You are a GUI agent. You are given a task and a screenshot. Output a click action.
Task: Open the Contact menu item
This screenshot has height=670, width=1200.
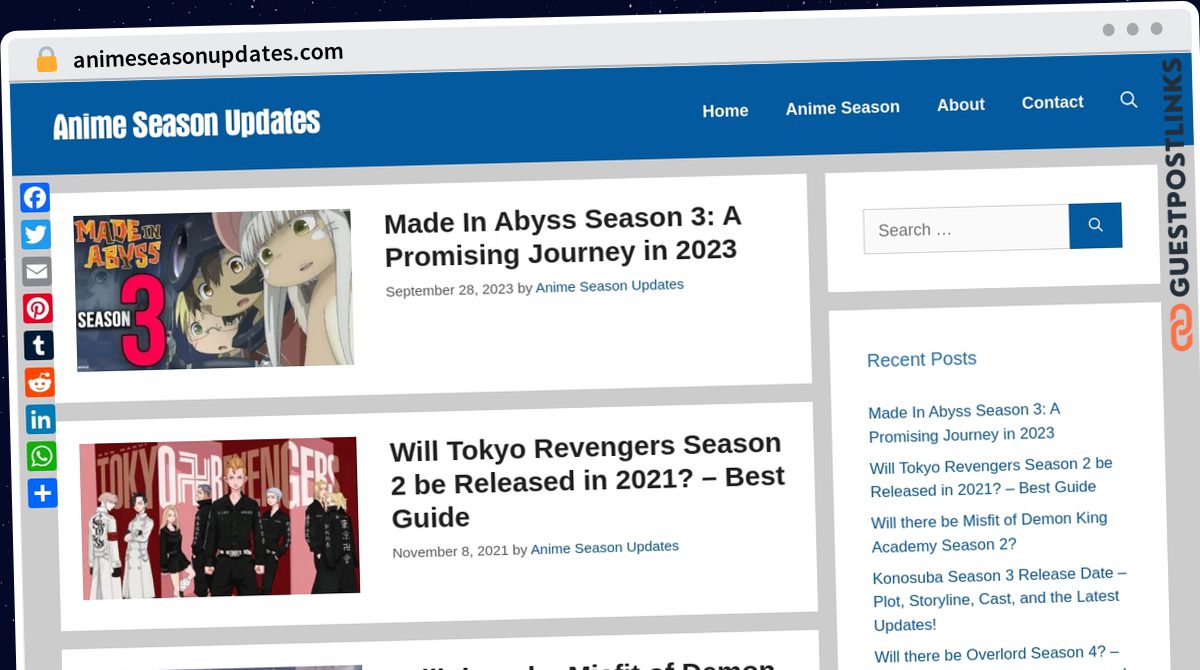click(1053, 102)
